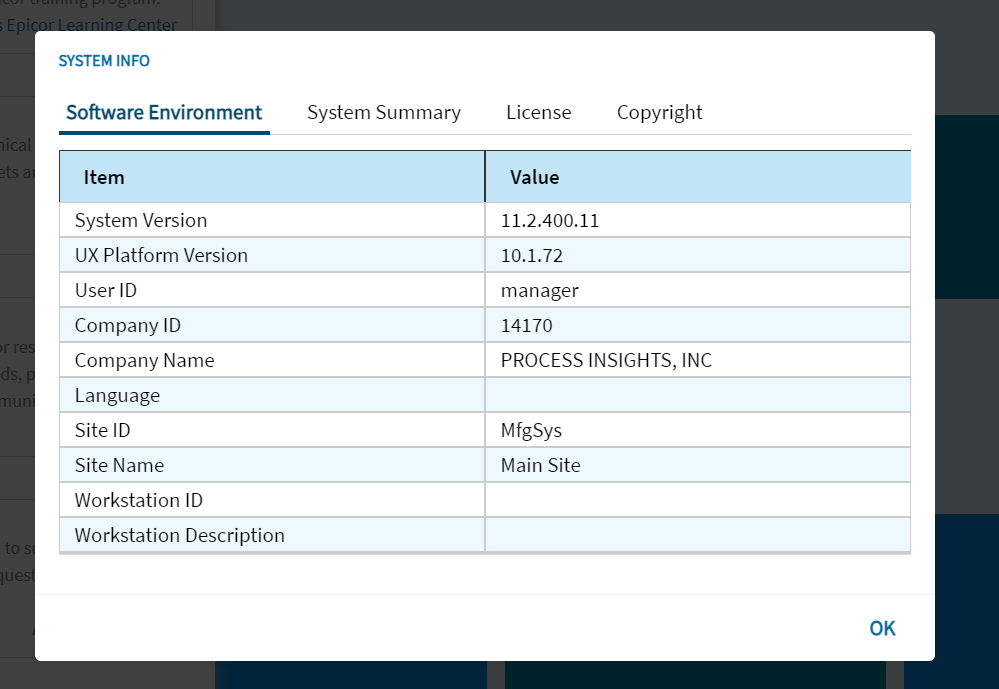999x689 pixels.
Task: Switch to the Software Environment tab
Action: [164, 113]
